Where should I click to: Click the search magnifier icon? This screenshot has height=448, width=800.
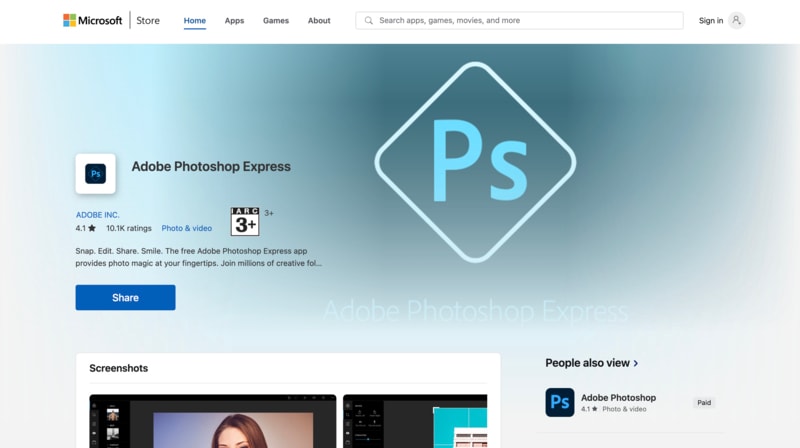tap(368, 20)
